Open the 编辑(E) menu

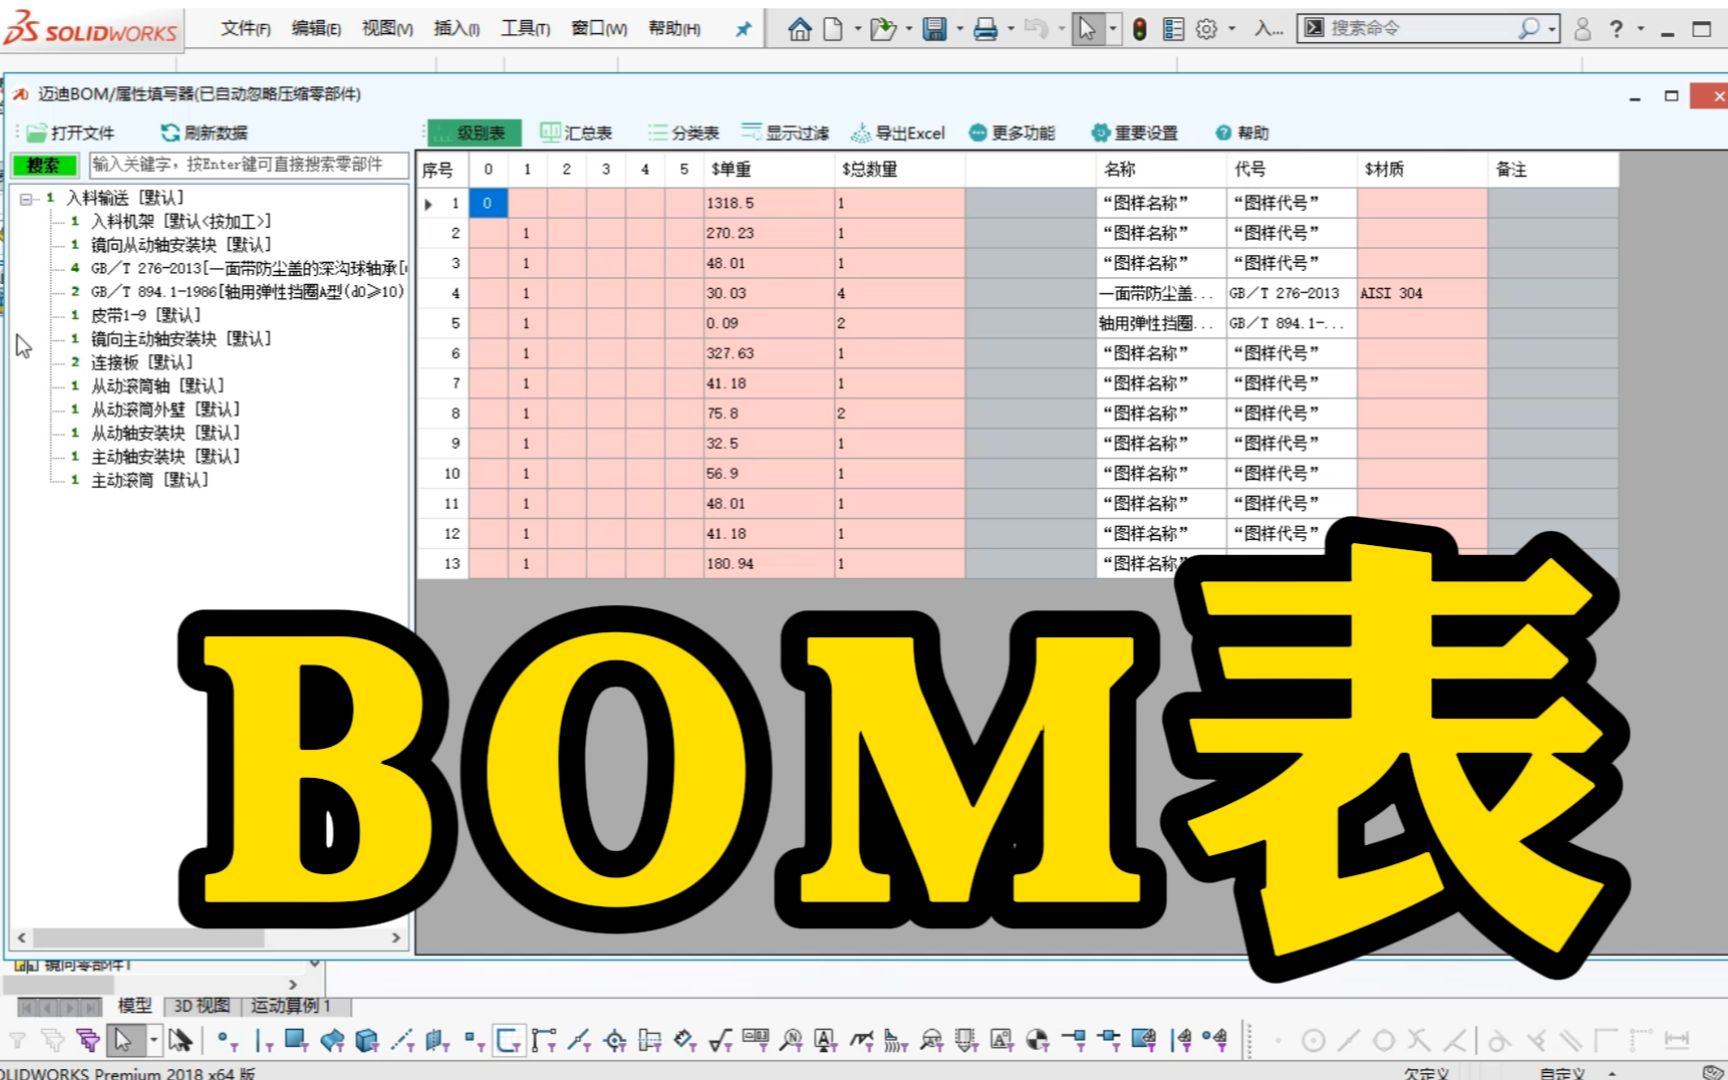tap(316, 28)
